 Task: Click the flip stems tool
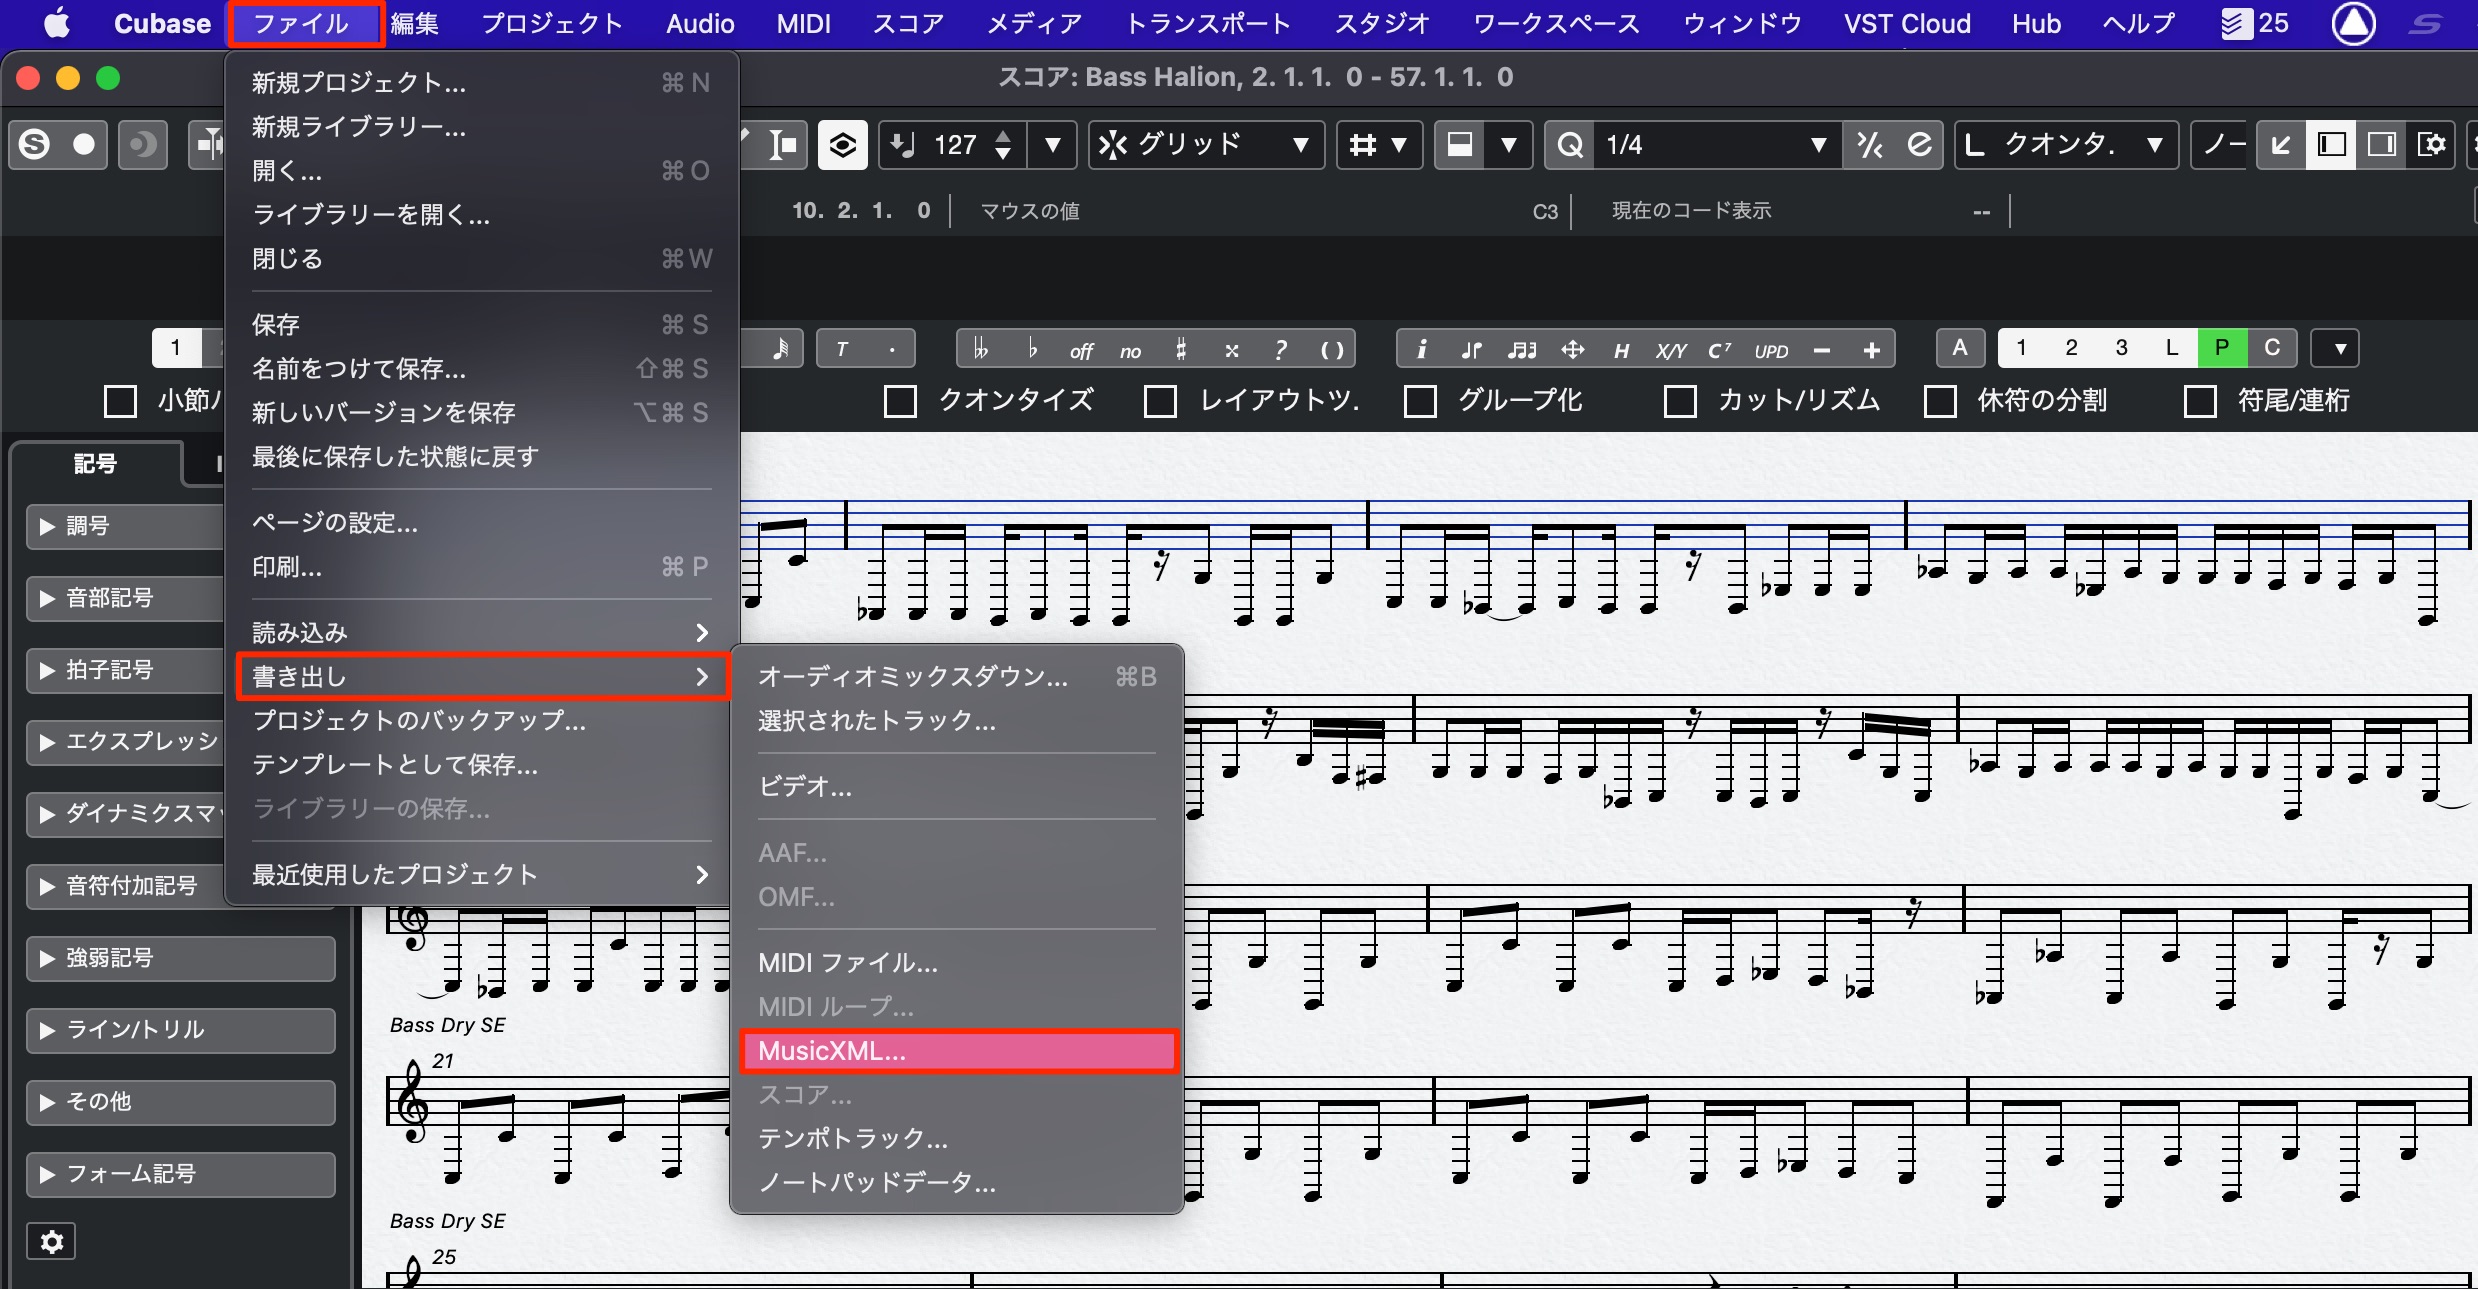pyautogui.click(x=1471, y=350)
